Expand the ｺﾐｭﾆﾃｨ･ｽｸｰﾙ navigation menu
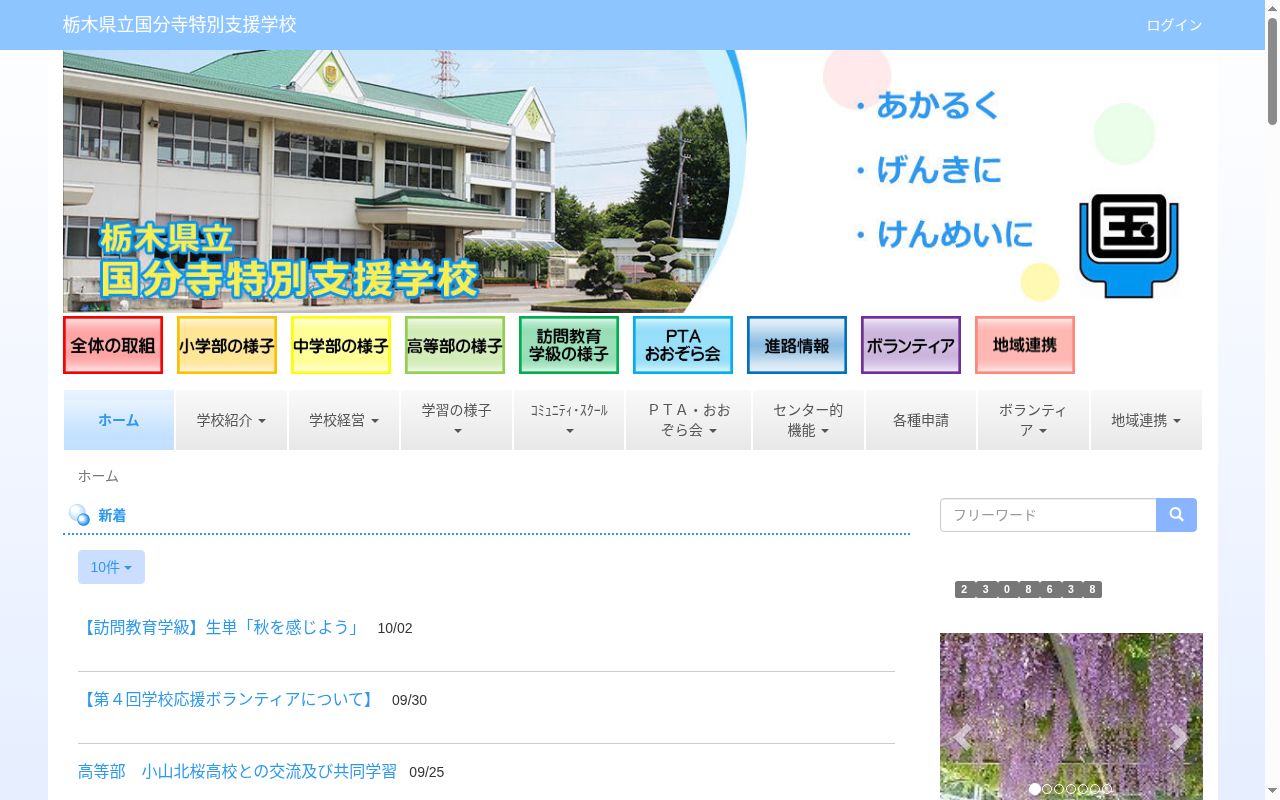This screenshot has width=1280, height=800. 569,420
